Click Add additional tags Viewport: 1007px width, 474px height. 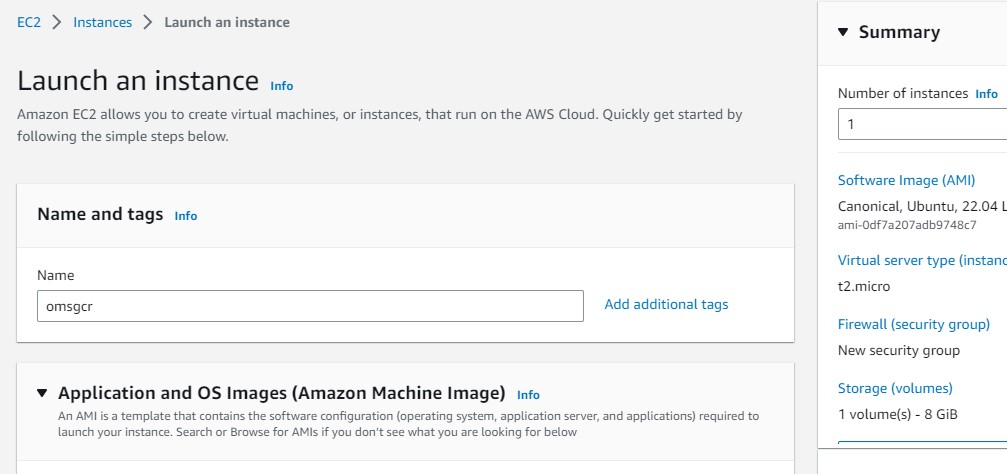(x=666, y=304)
